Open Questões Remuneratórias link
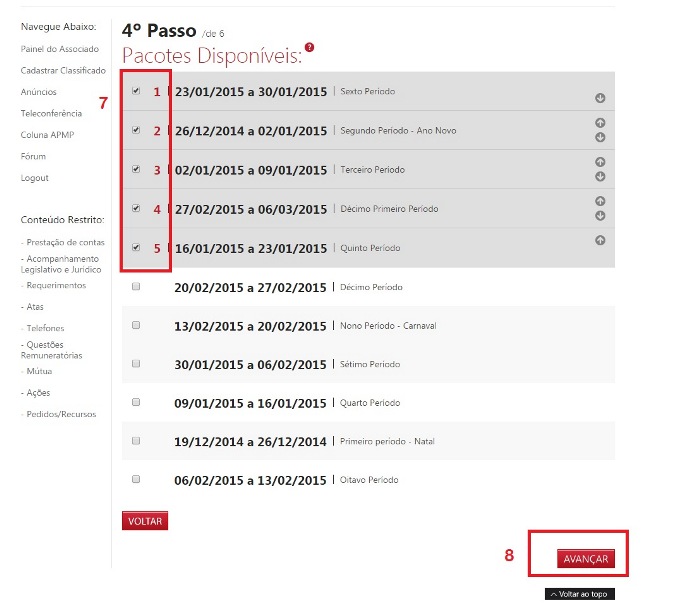Screen dimensions: 700x604 [x=51, y=350]
